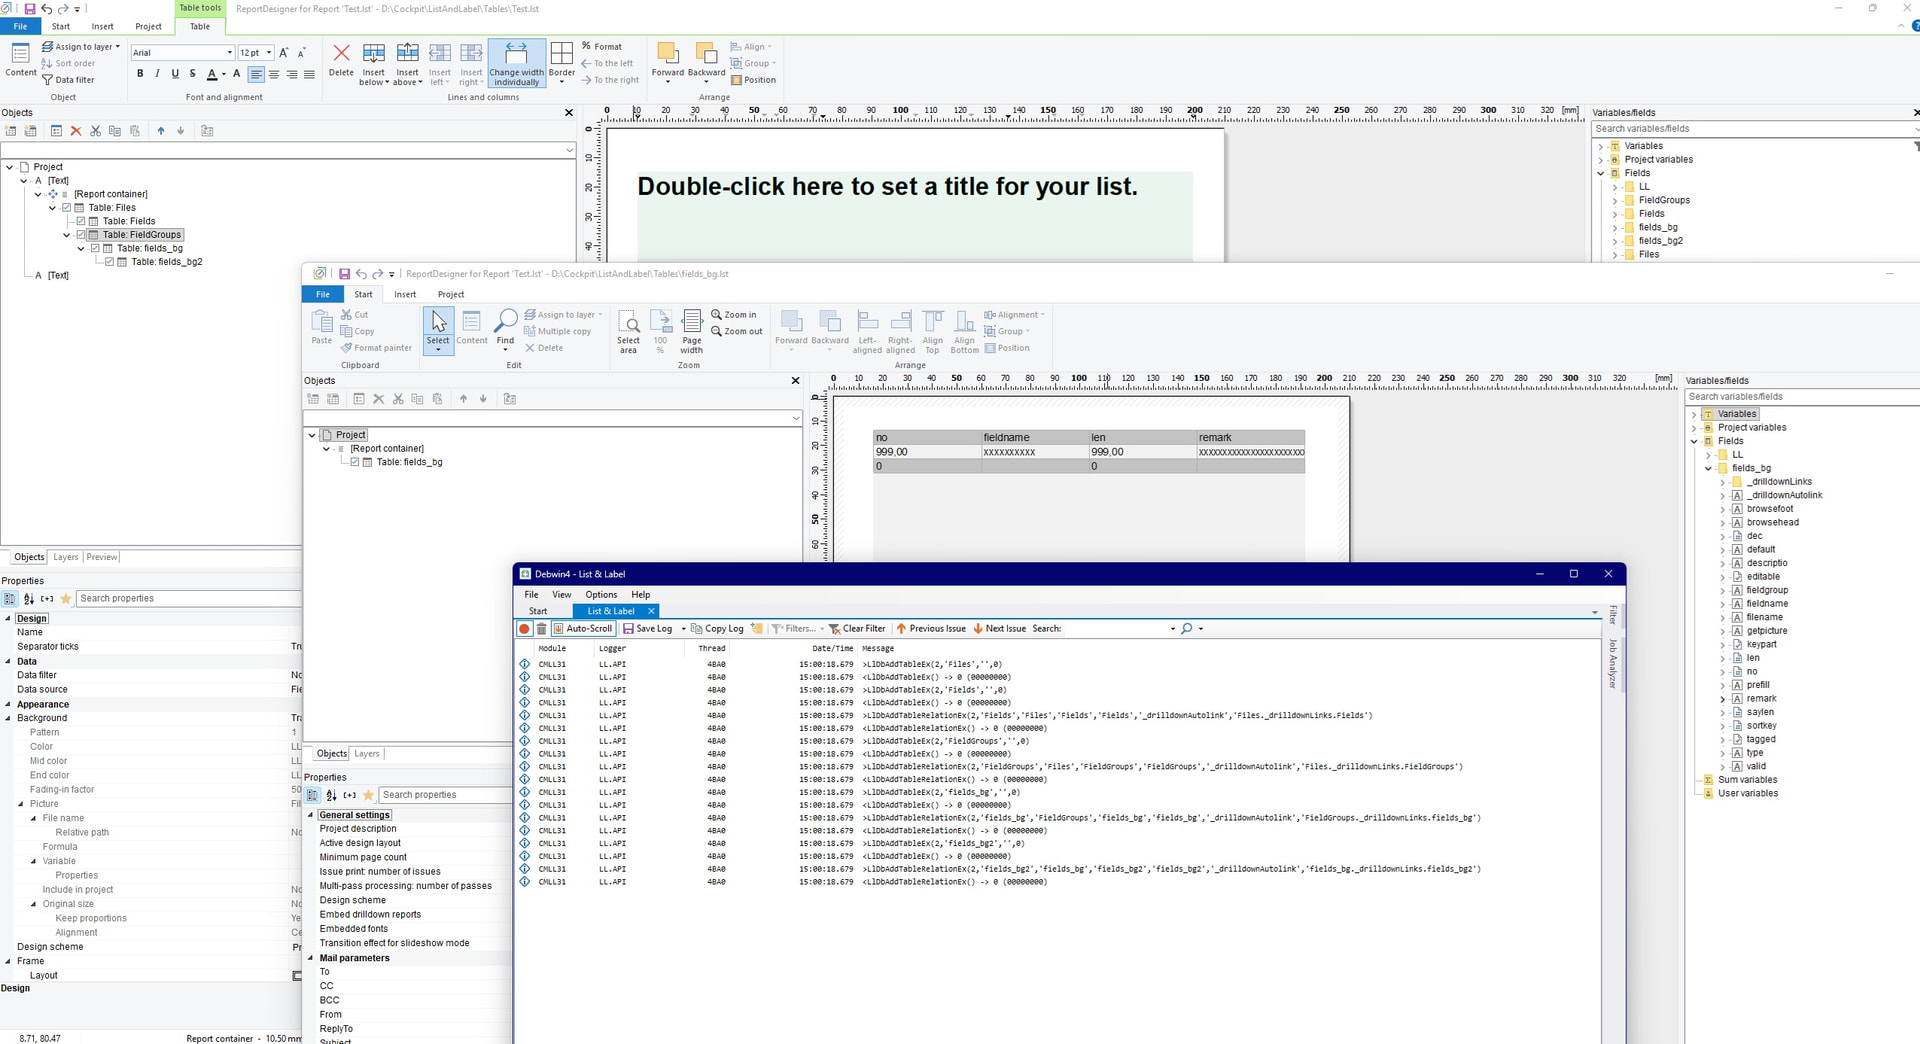
Task: Switch to the Layers tab
Action: pos(66,557)
